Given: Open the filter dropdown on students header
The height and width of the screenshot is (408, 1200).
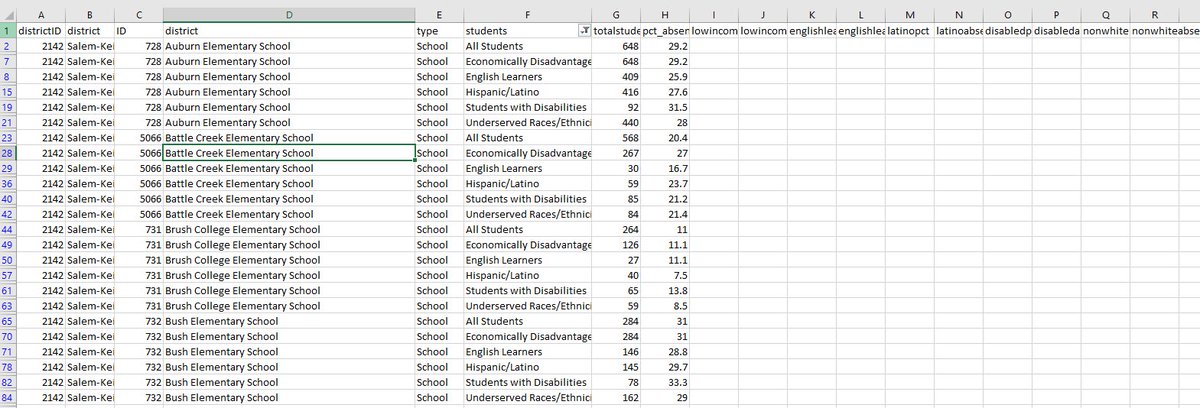Looking at the screenshot, I should coord(584,32).
